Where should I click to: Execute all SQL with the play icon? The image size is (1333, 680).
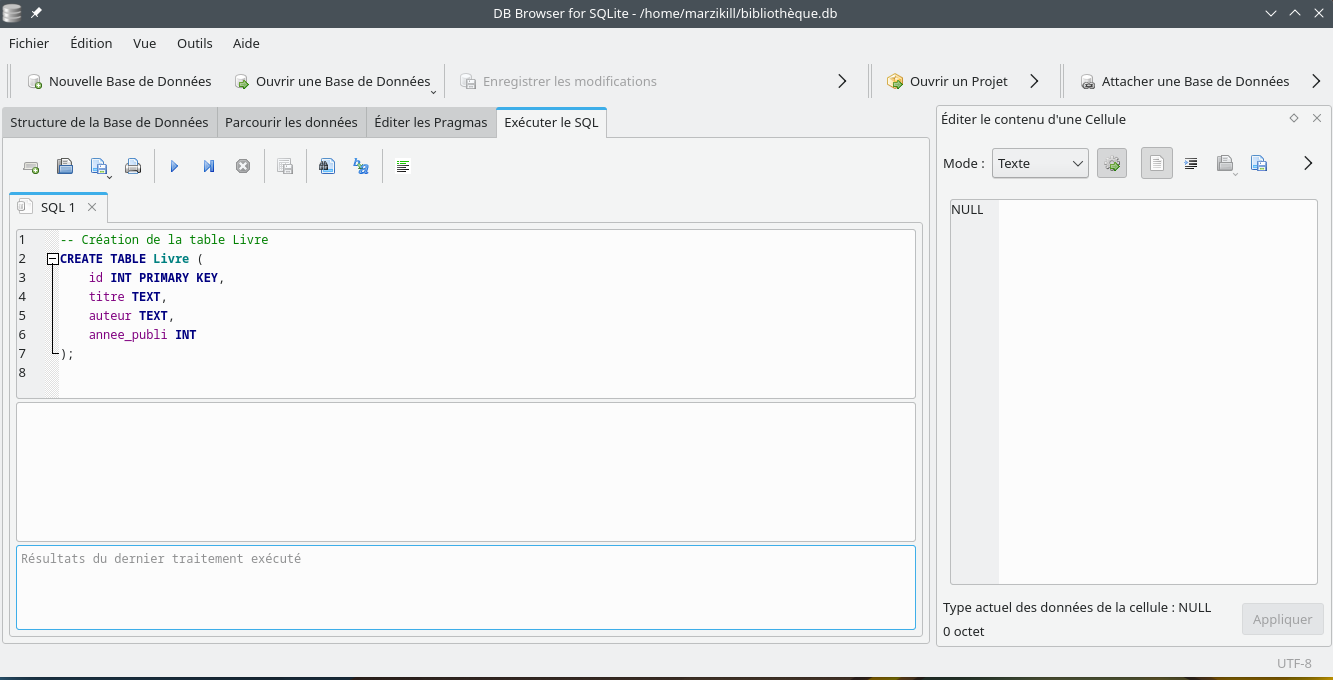pos(175,167)
